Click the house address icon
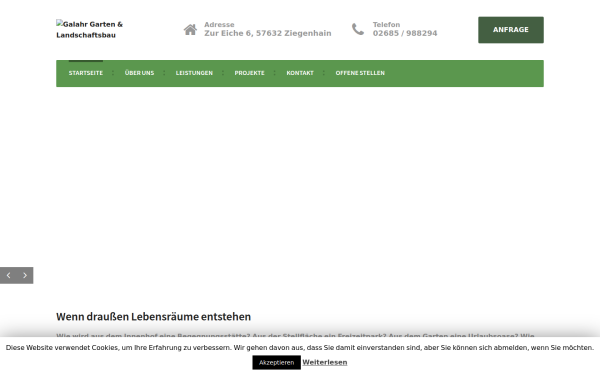 point(190,29)
